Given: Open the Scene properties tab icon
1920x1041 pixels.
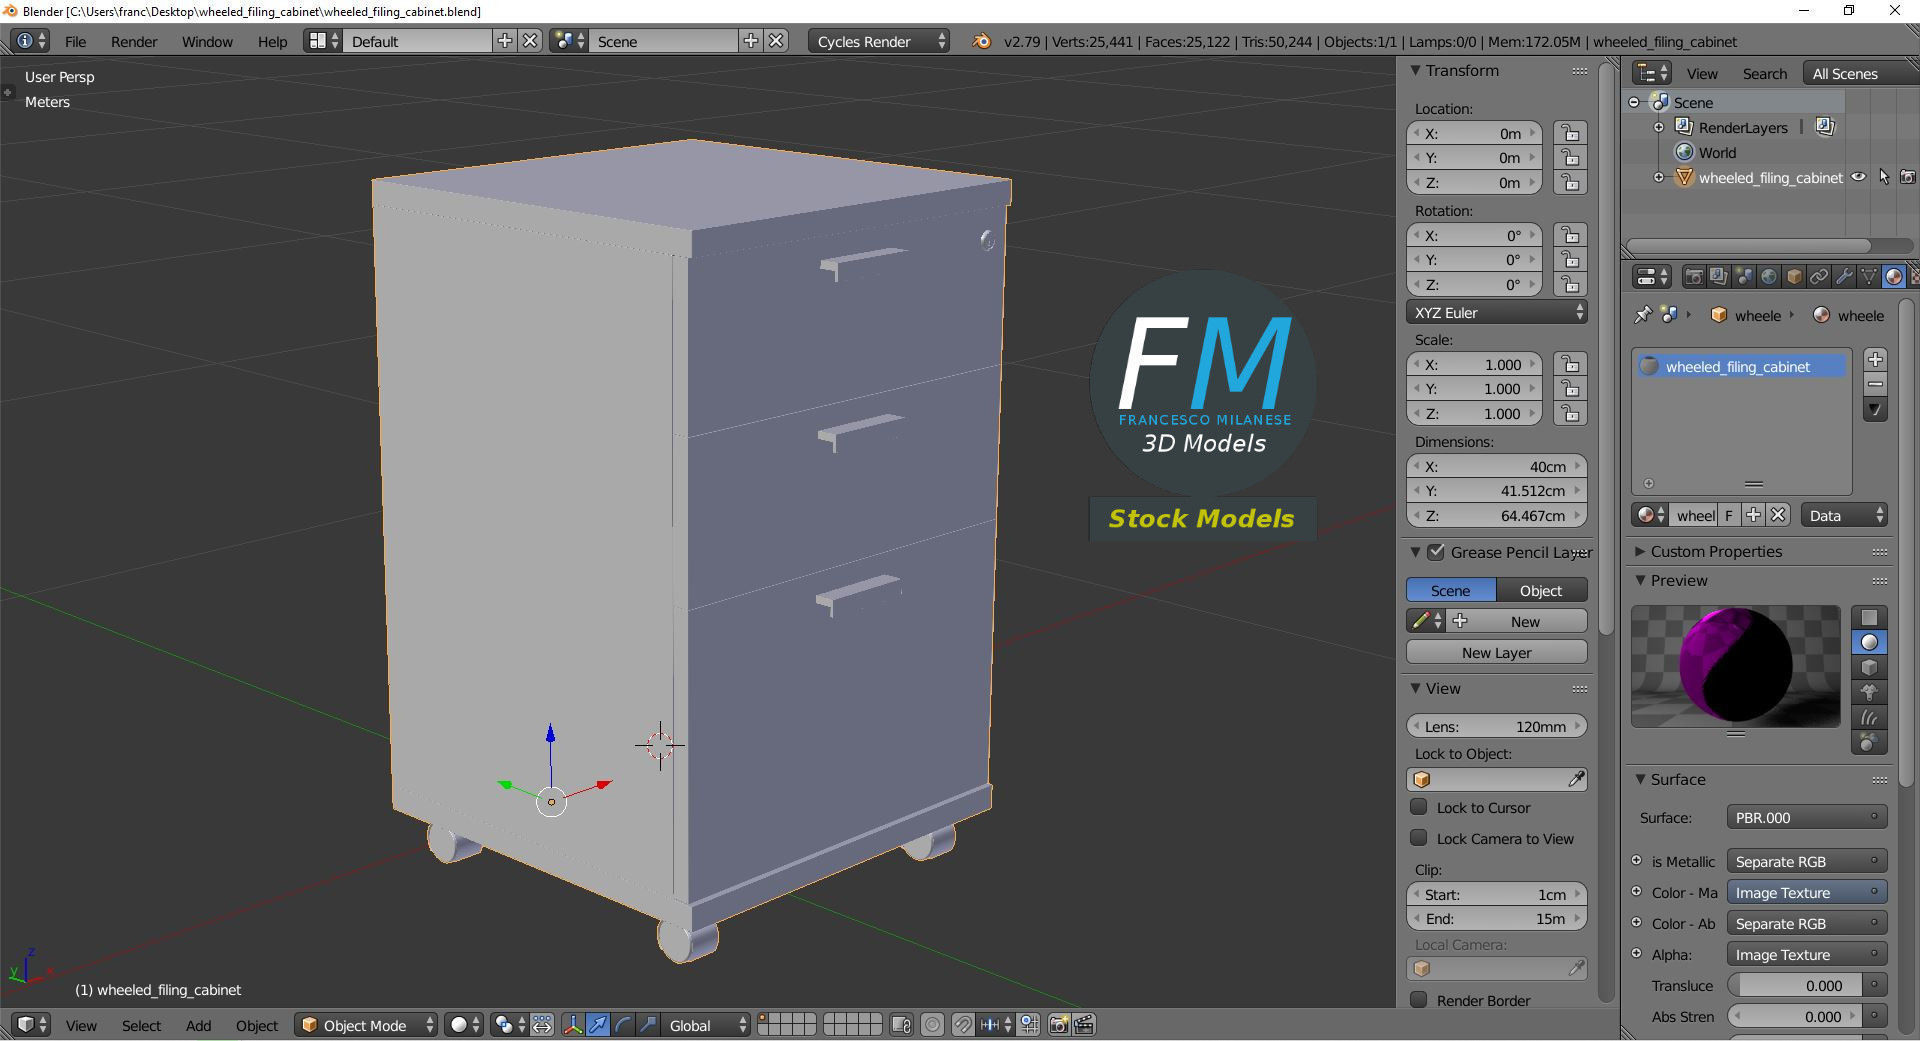Looking at the screenshot, I should pyautogui.click(x=1744, y=277).
